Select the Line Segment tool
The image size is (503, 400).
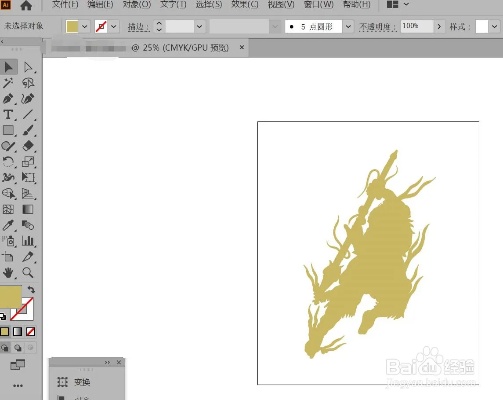coord(28,114)
